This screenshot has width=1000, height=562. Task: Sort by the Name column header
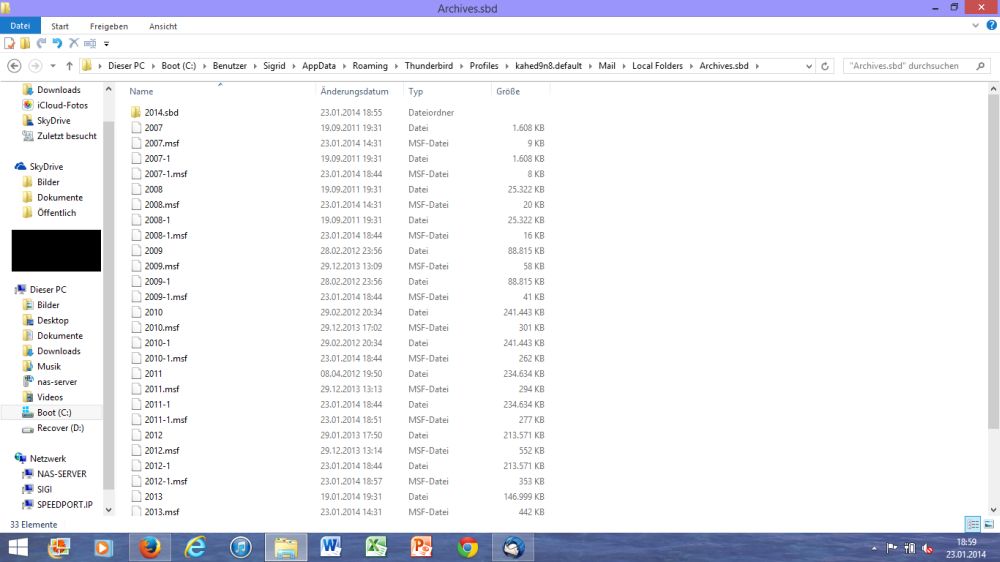(x=141, y=91)
